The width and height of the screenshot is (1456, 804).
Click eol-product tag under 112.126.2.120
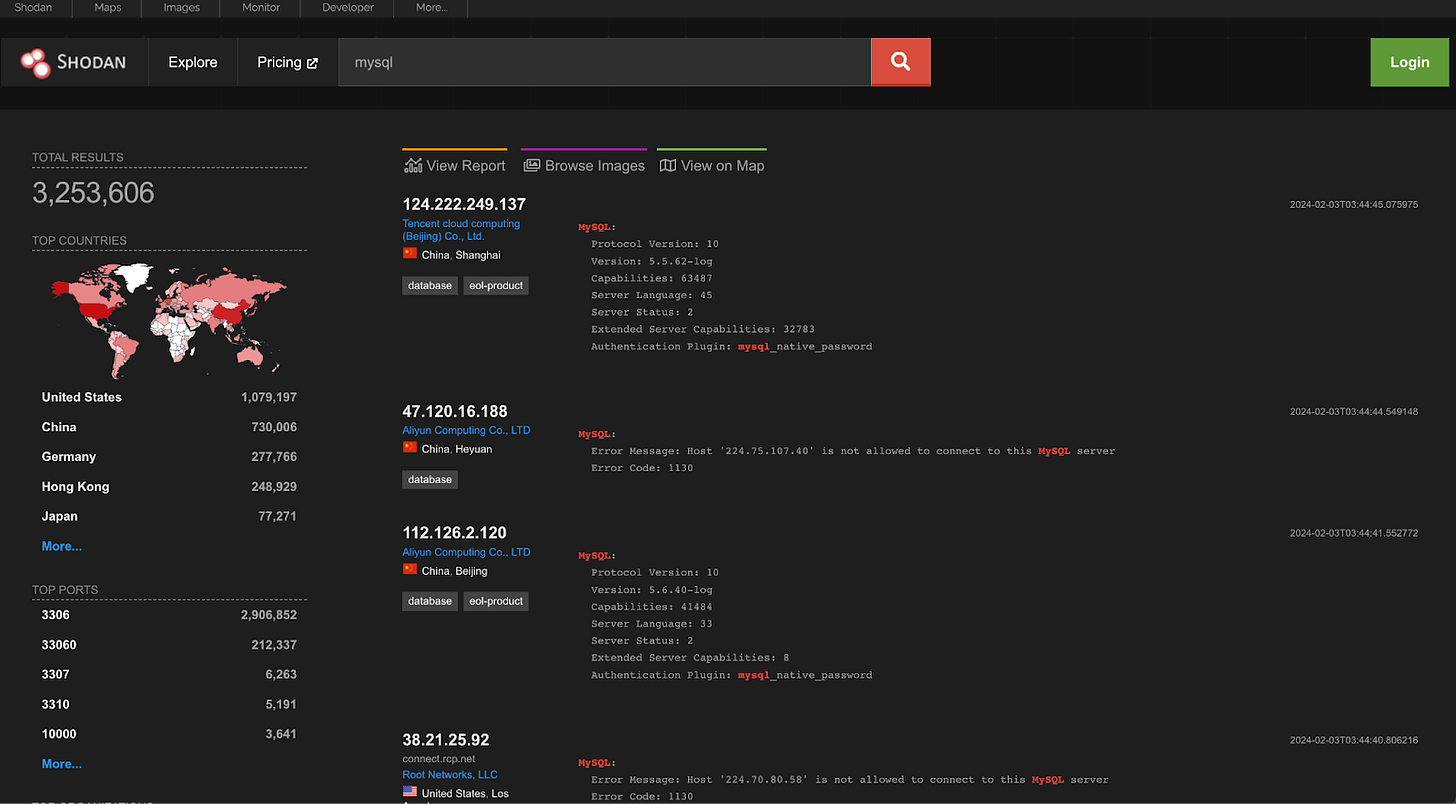click(496, 601)
